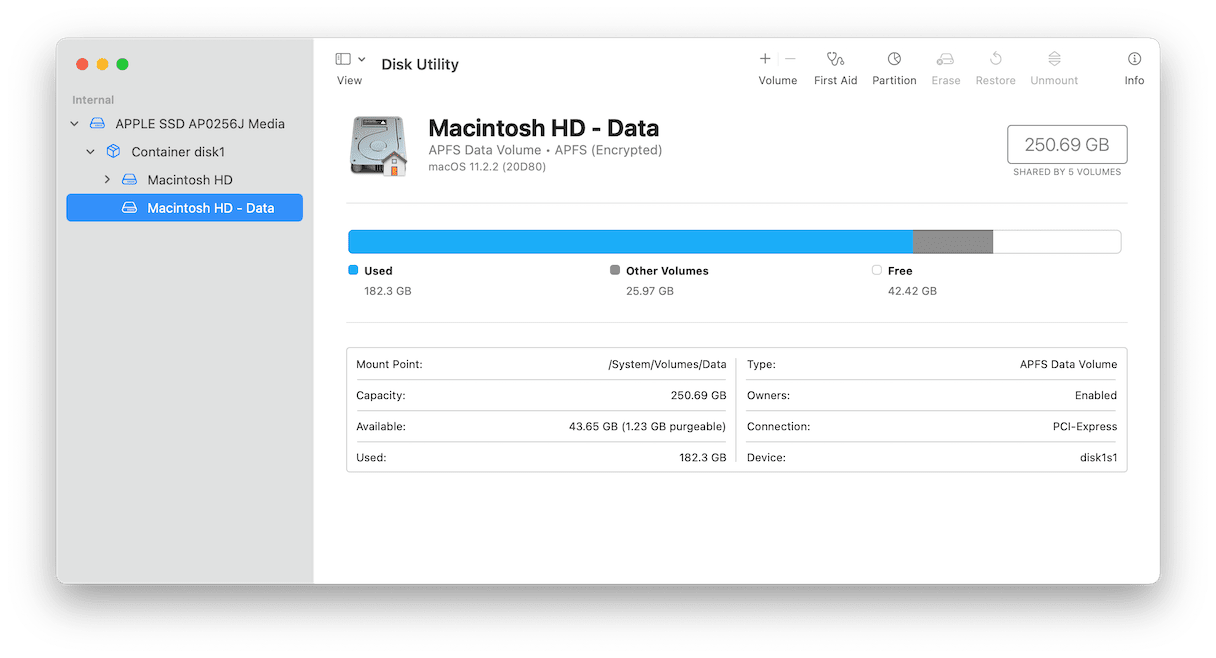The image size is (1216, 658).
Task: Click the Device: row label
Action: [766, 458]
